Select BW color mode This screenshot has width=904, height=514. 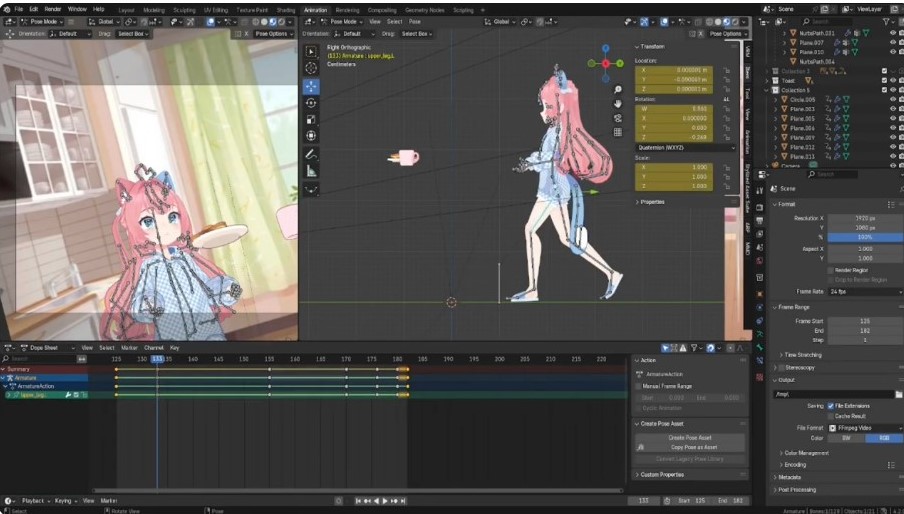[846, 439]
